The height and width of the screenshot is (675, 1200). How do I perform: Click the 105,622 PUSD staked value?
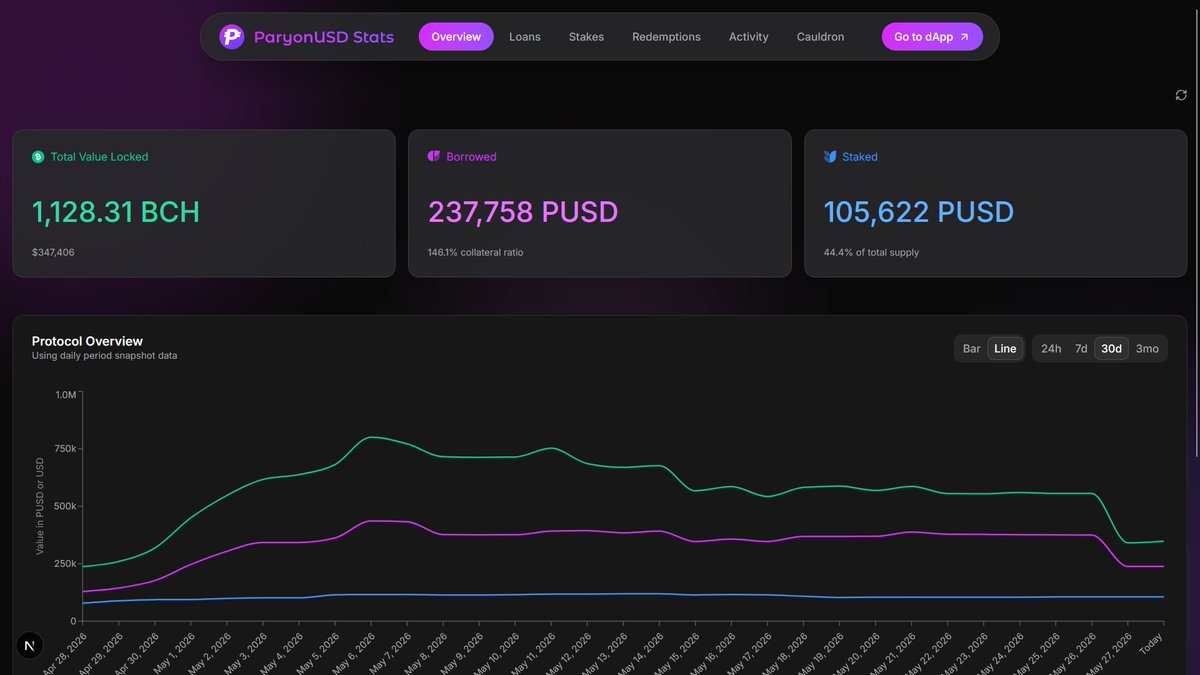pos(919,212)
